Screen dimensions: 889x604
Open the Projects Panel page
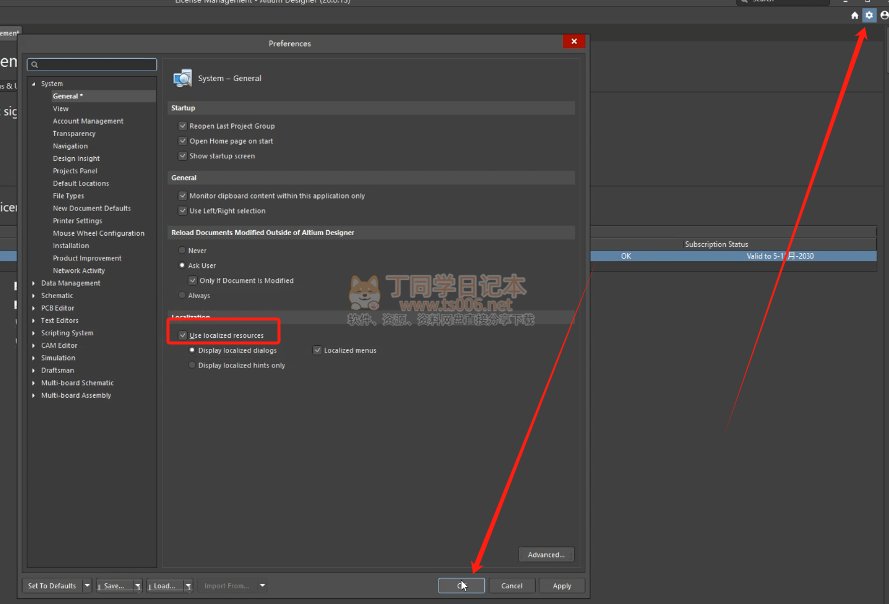coord(75,171)
